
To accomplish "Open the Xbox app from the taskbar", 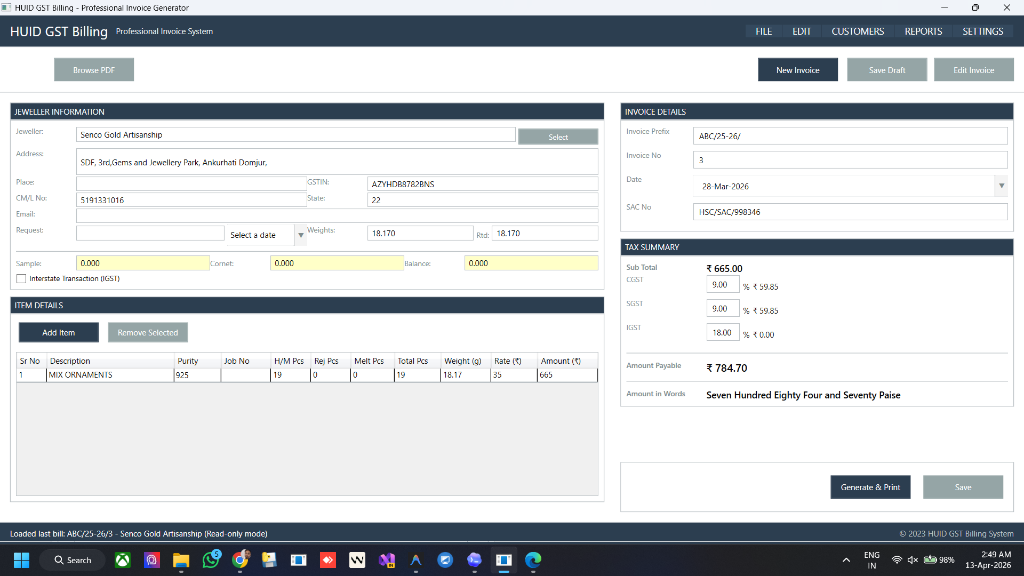I will pos(122,560).
